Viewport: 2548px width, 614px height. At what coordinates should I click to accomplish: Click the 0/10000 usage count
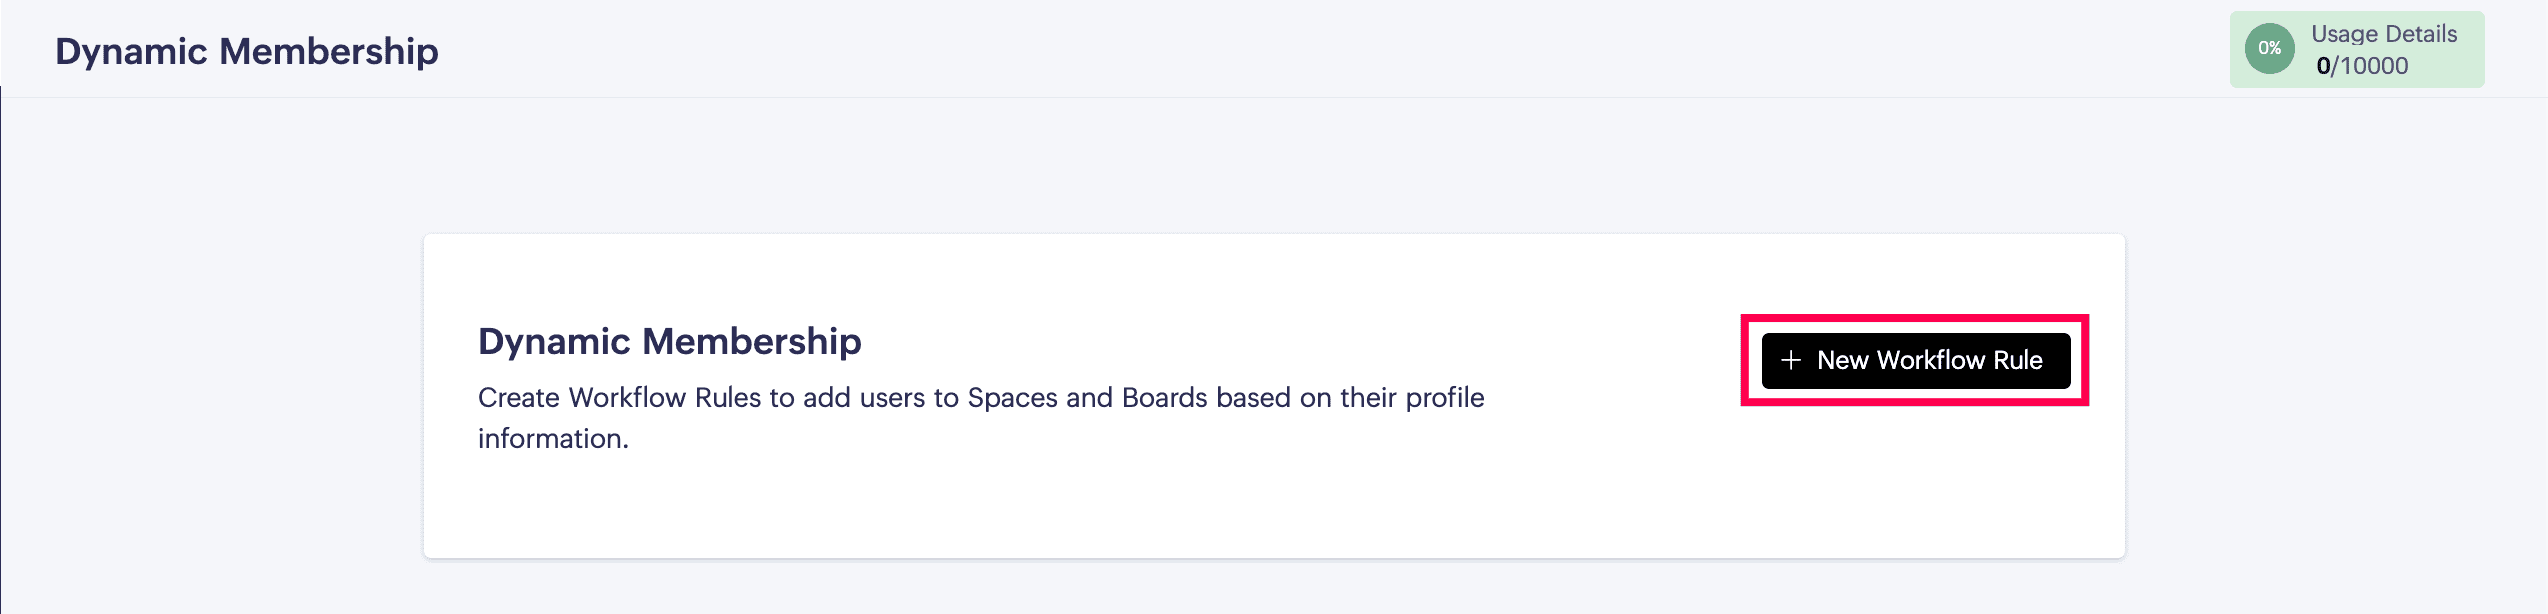point(2361,66)
